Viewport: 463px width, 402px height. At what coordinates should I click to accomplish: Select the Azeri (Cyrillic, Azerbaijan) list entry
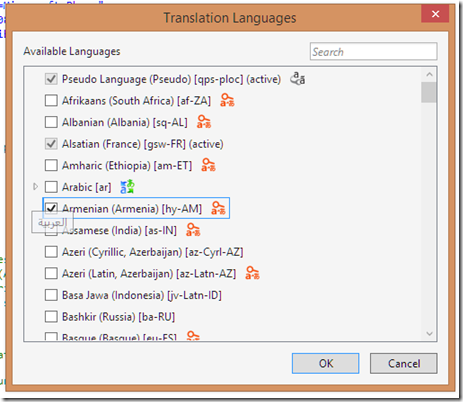tap(152, 252)
